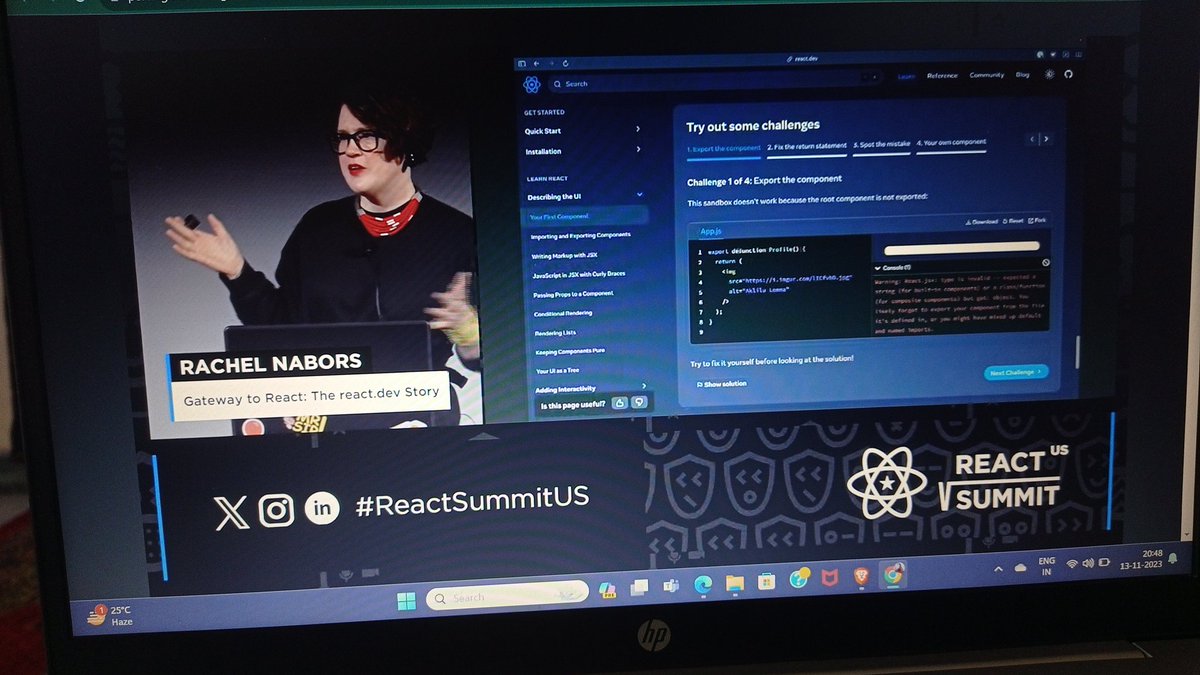Open the weather widget showing 25°C Haze
Screen dimensions: 1200x675
click(x=110, y=614)
